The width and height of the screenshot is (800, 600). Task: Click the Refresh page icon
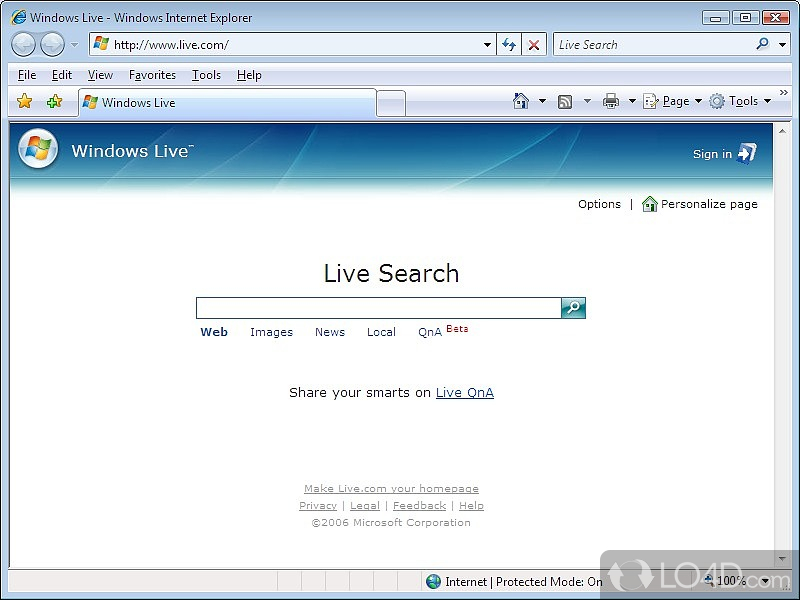(x=509, y=45)
